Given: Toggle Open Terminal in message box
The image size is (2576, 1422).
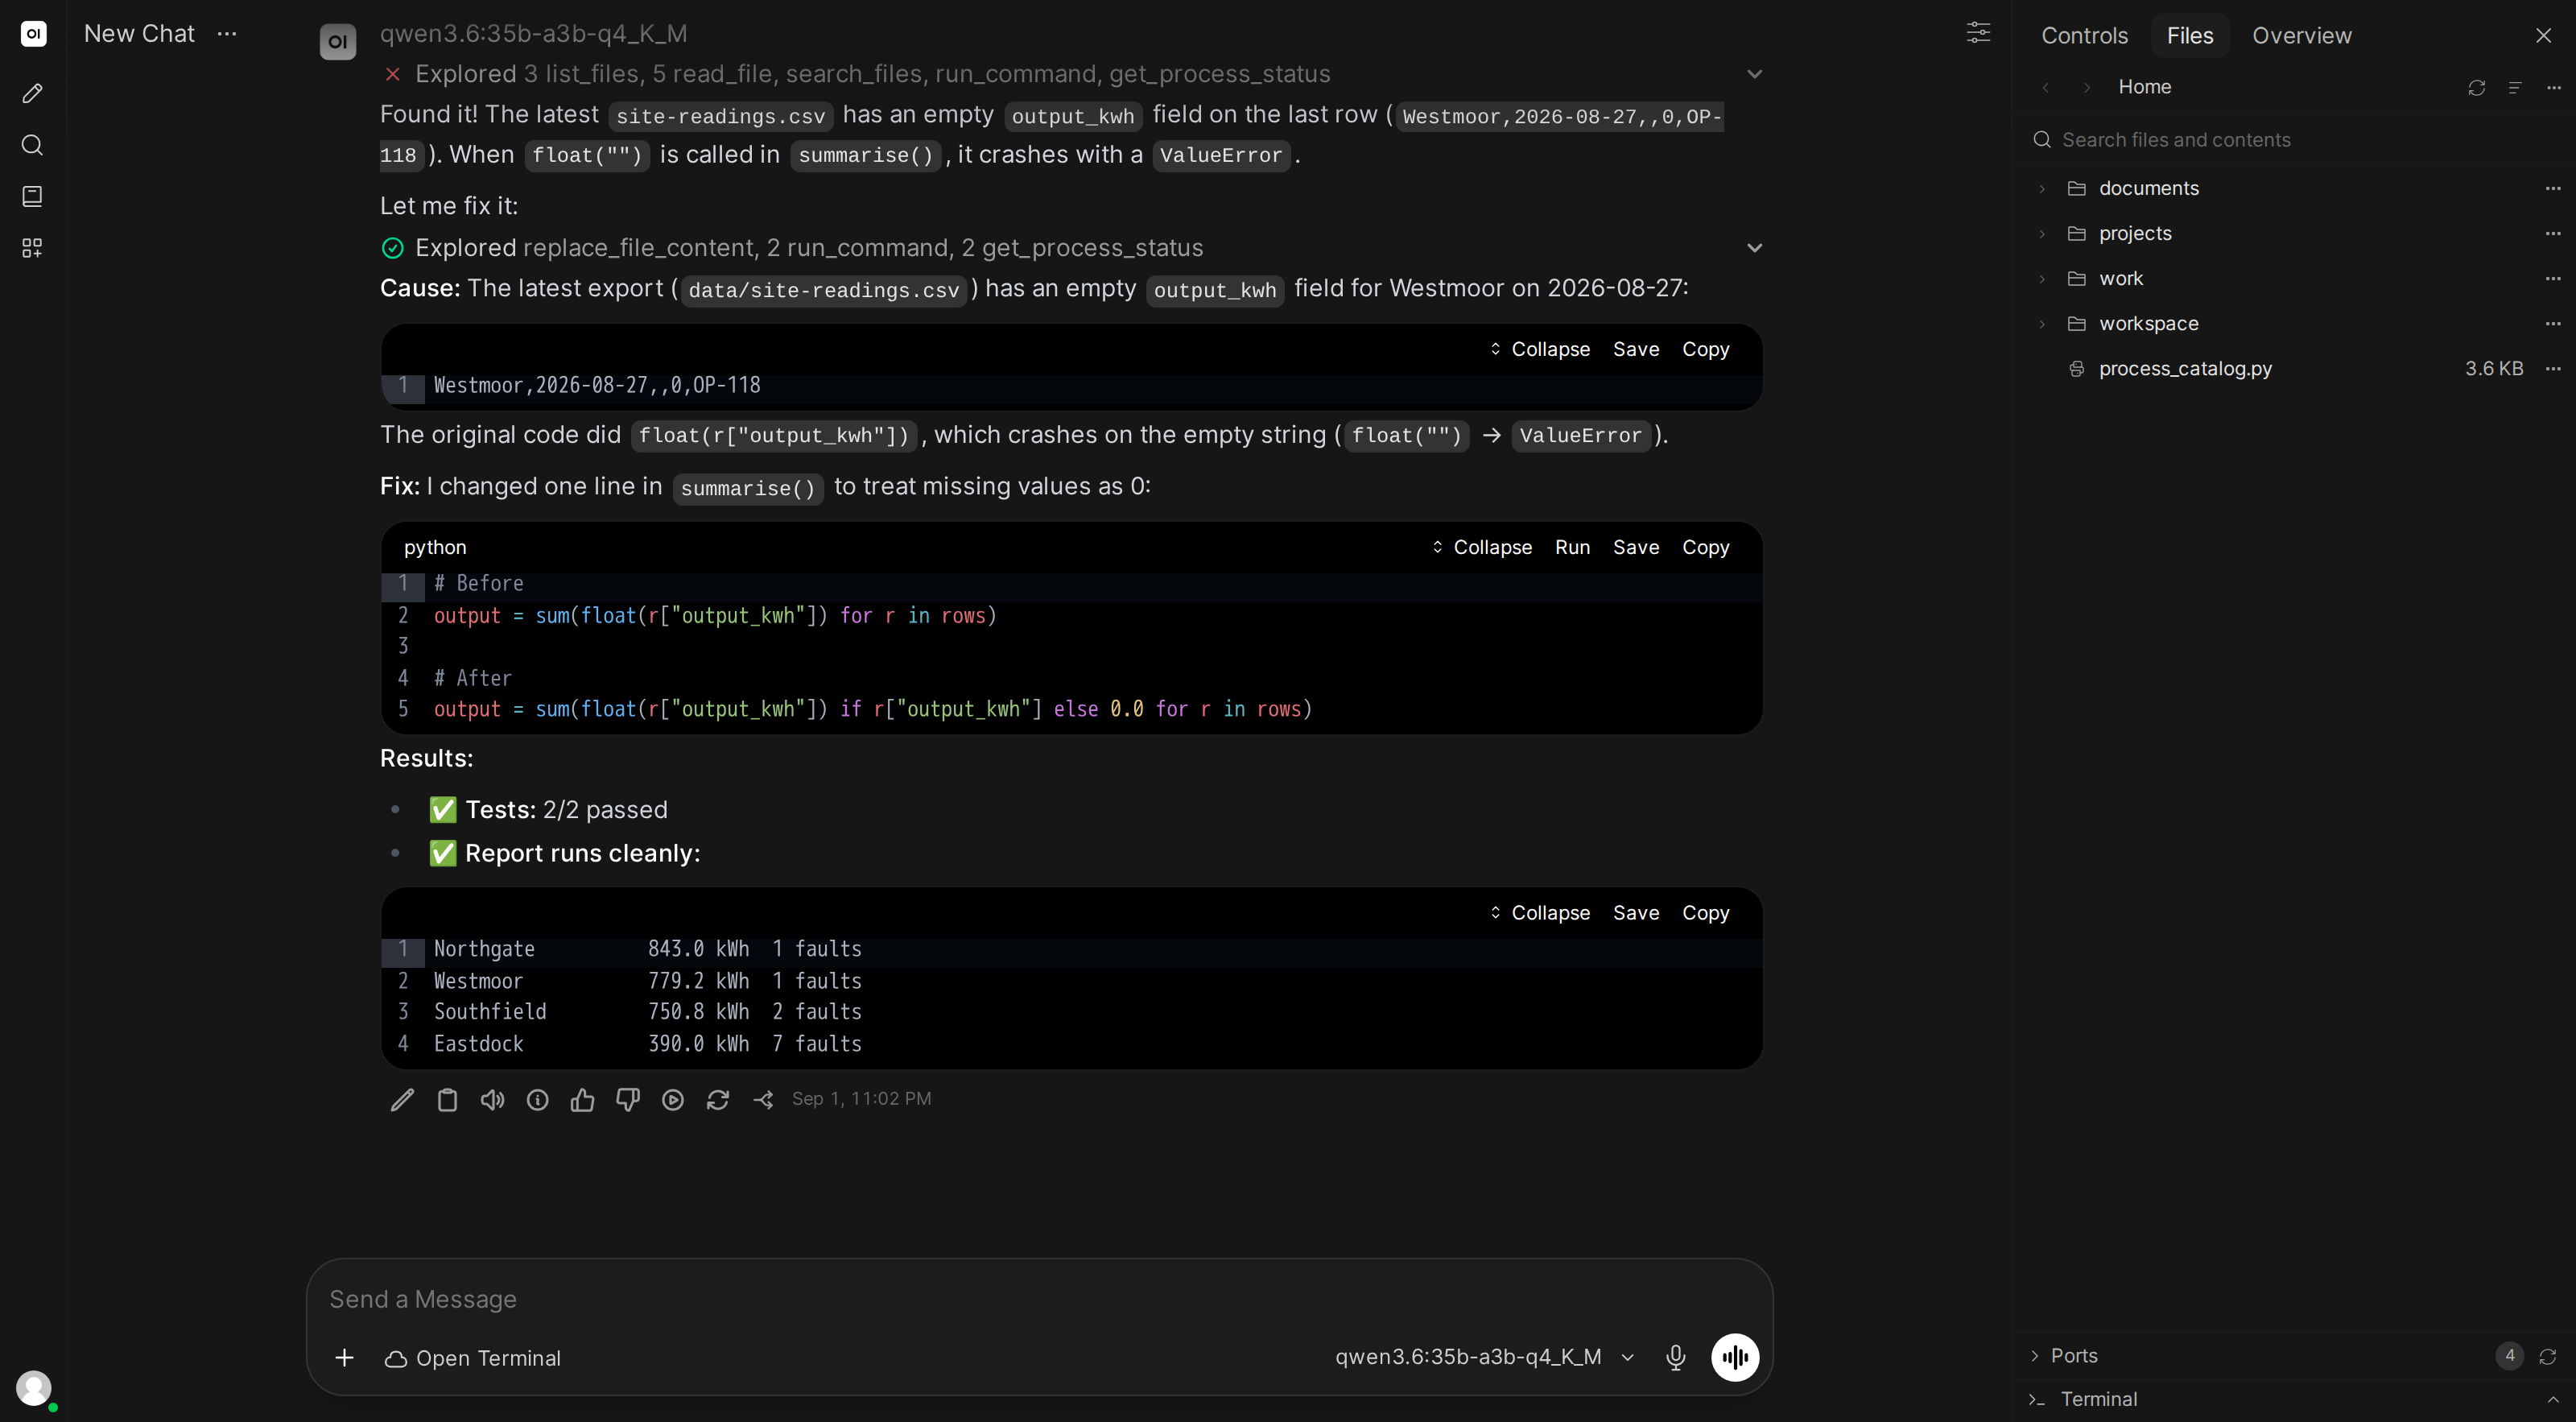Looking at the screenshot, I should [473, 1358].
